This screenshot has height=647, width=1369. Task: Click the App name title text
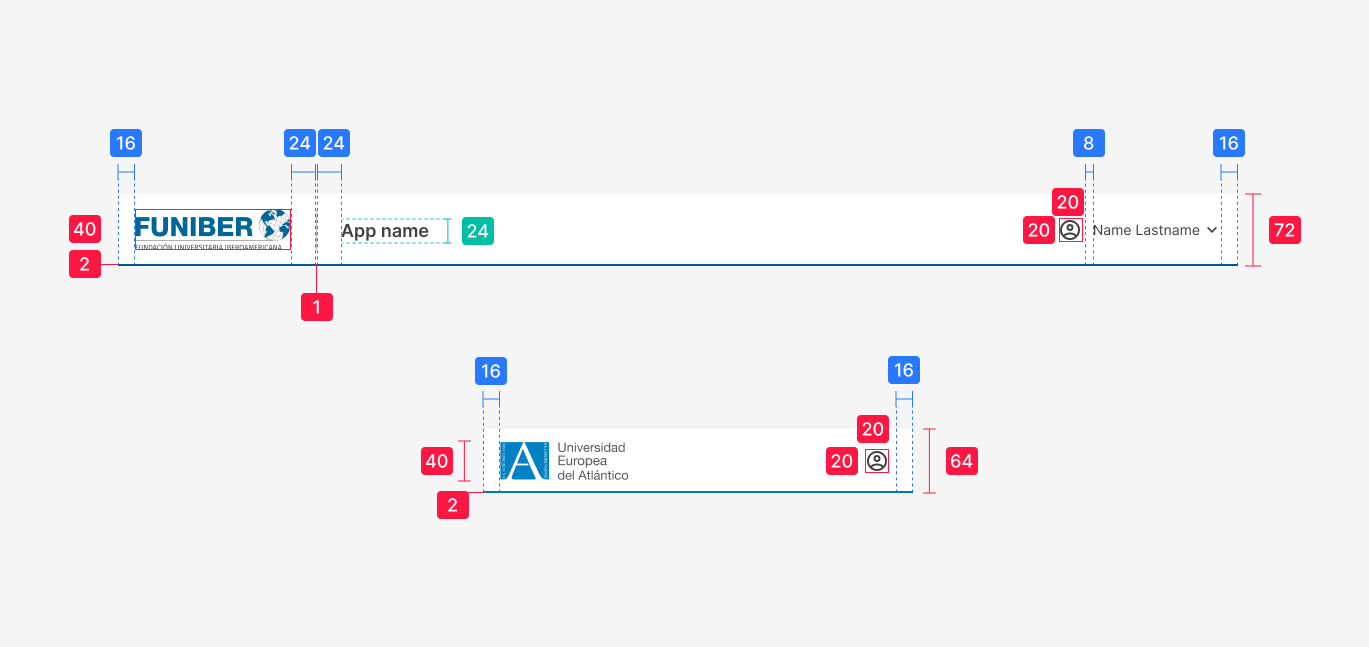point(385,231)
